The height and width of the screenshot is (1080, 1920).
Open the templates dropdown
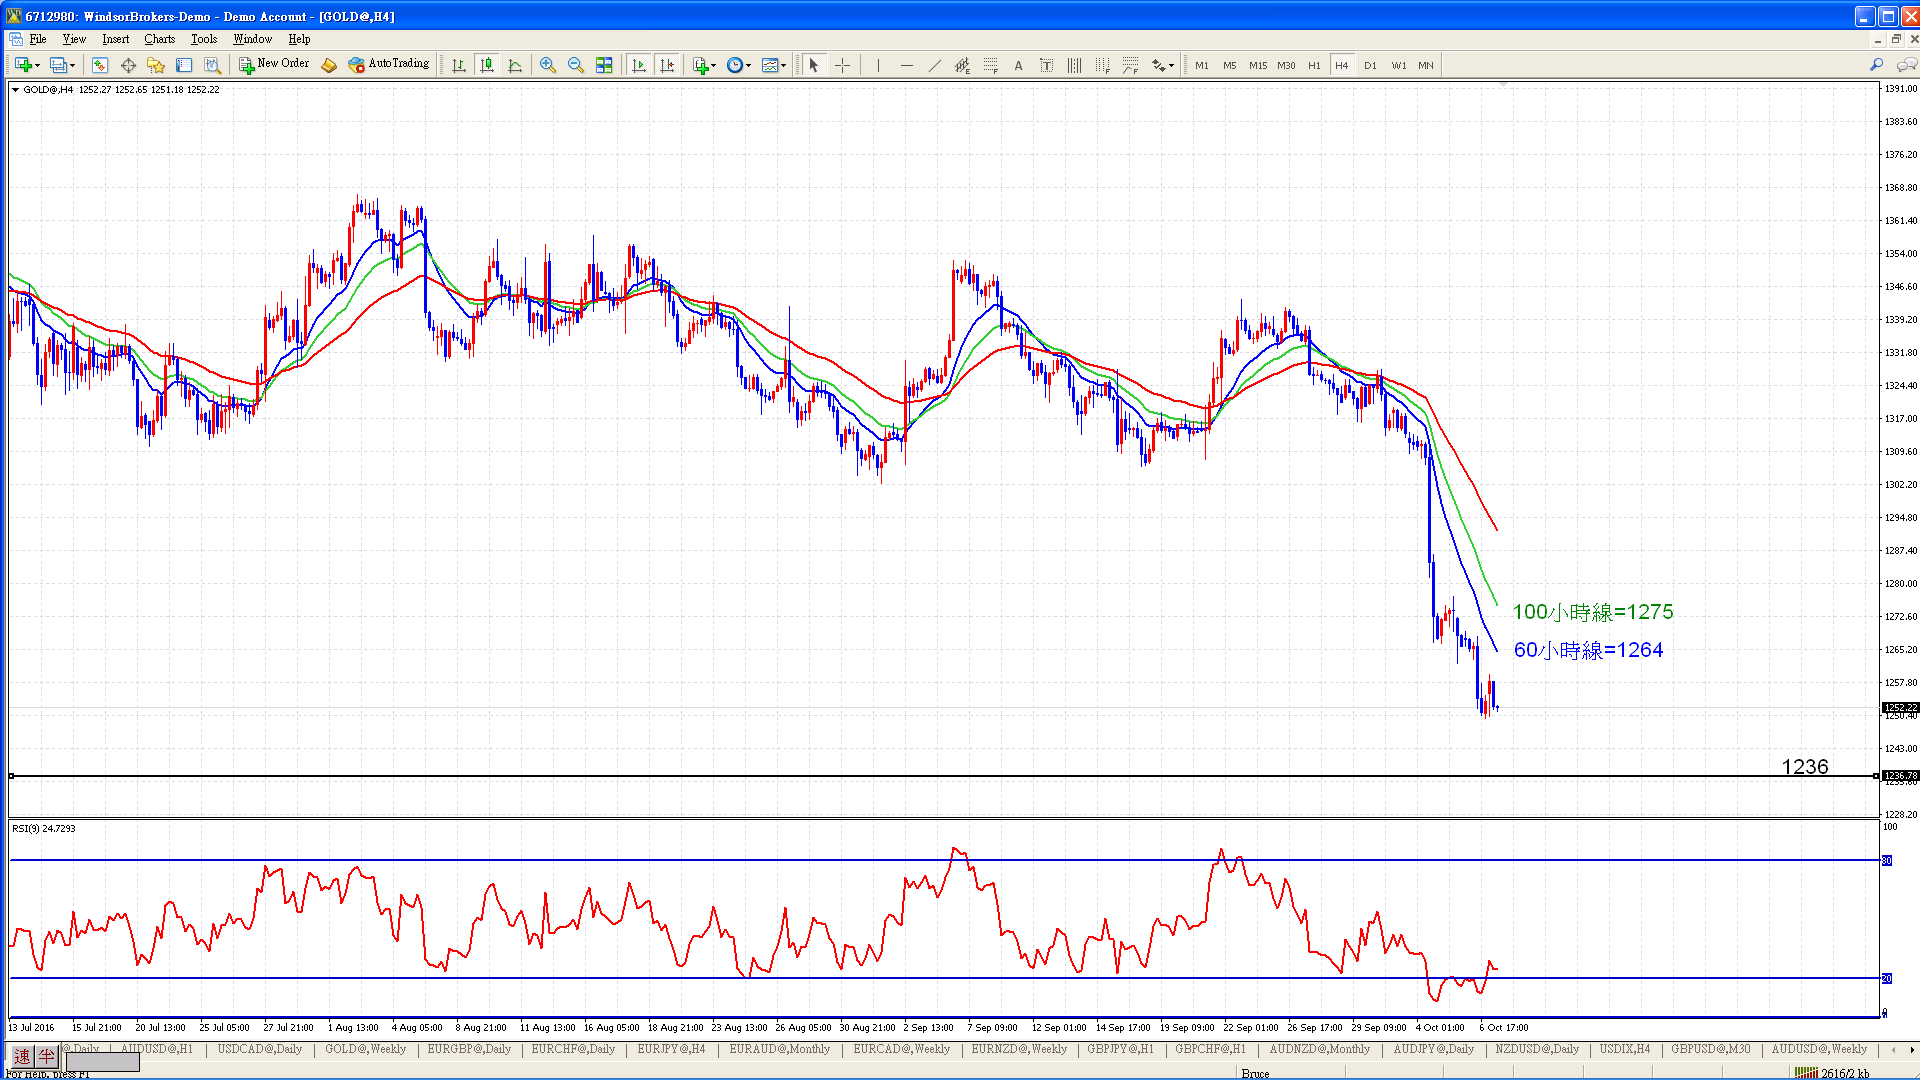pos(783,66)
